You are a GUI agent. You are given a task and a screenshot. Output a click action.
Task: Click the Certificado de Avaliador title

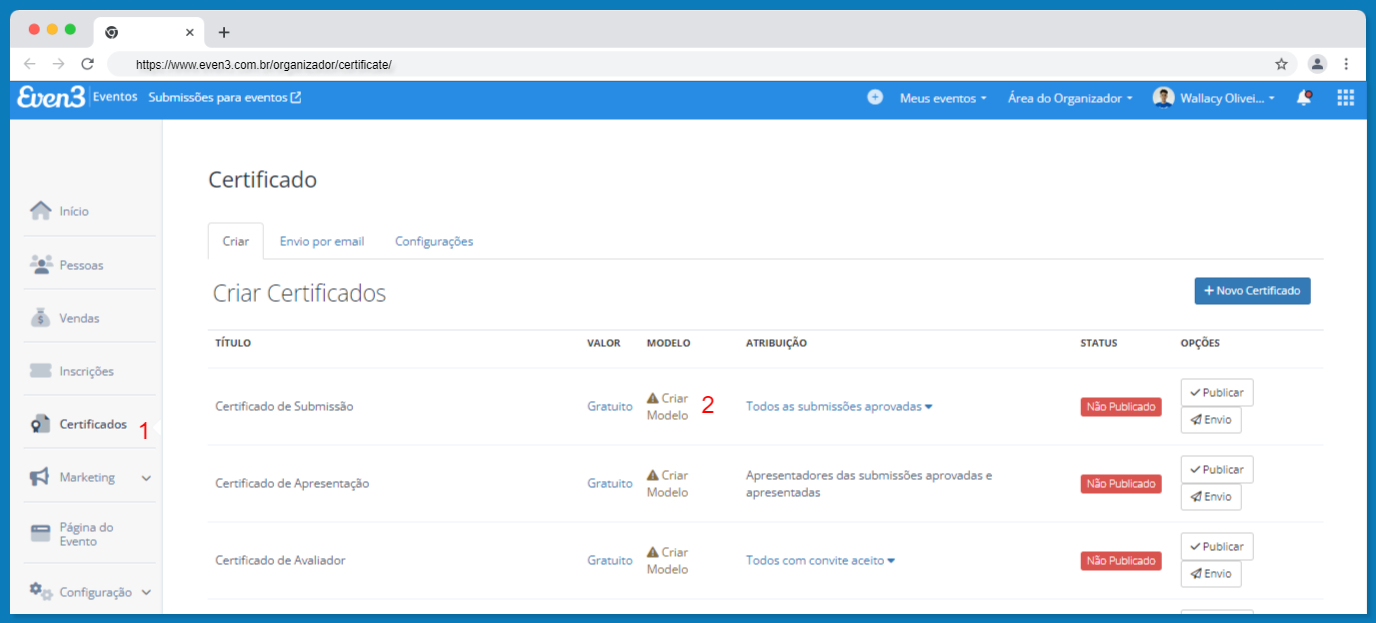[280, 560]
